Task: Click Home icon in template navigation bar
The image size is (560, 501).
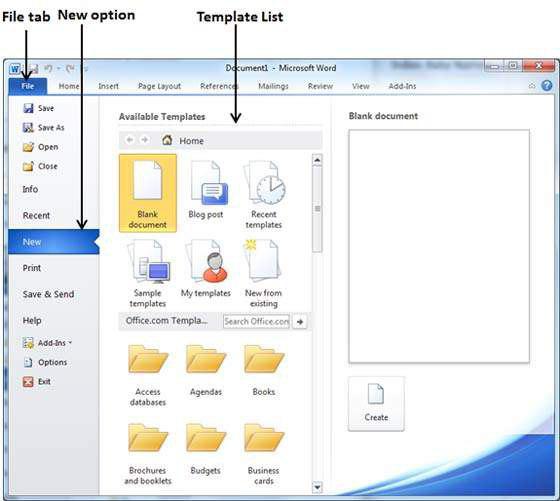Action: [x=167, y=140]
